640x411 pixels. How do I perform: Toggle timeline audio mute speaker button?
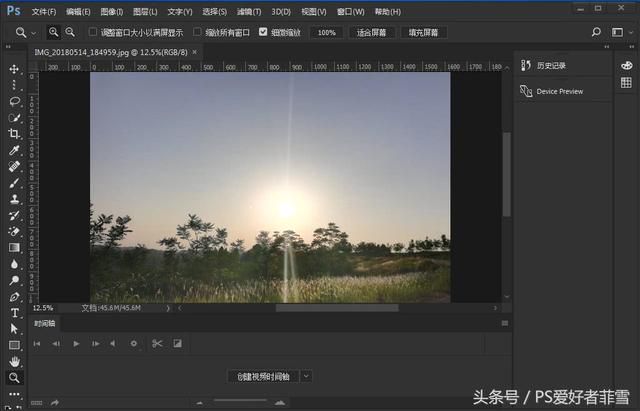click(113, 344)
